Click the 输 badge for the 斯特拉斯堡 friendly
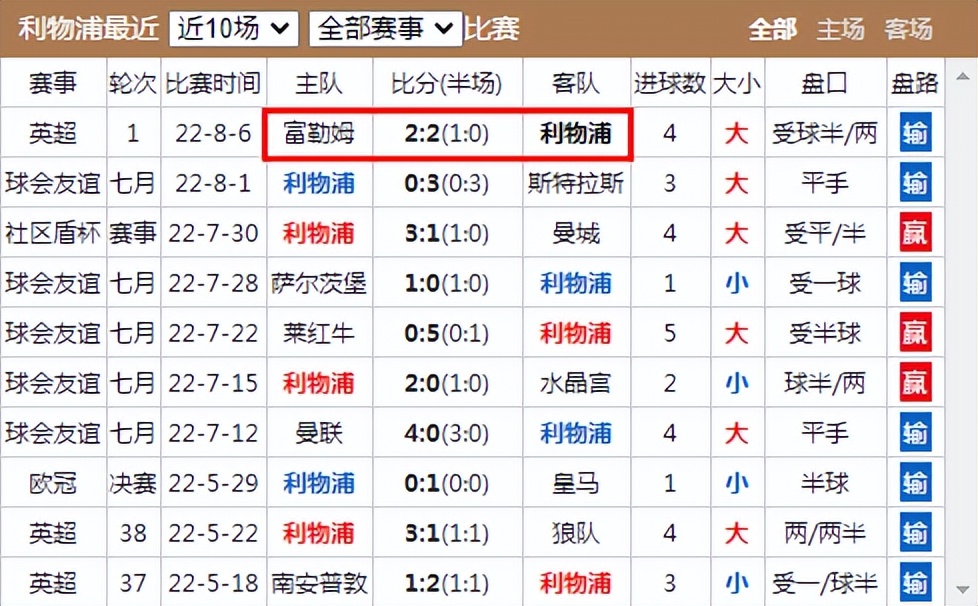The width and height of the screenshot is (978, 606). point(915,183)
